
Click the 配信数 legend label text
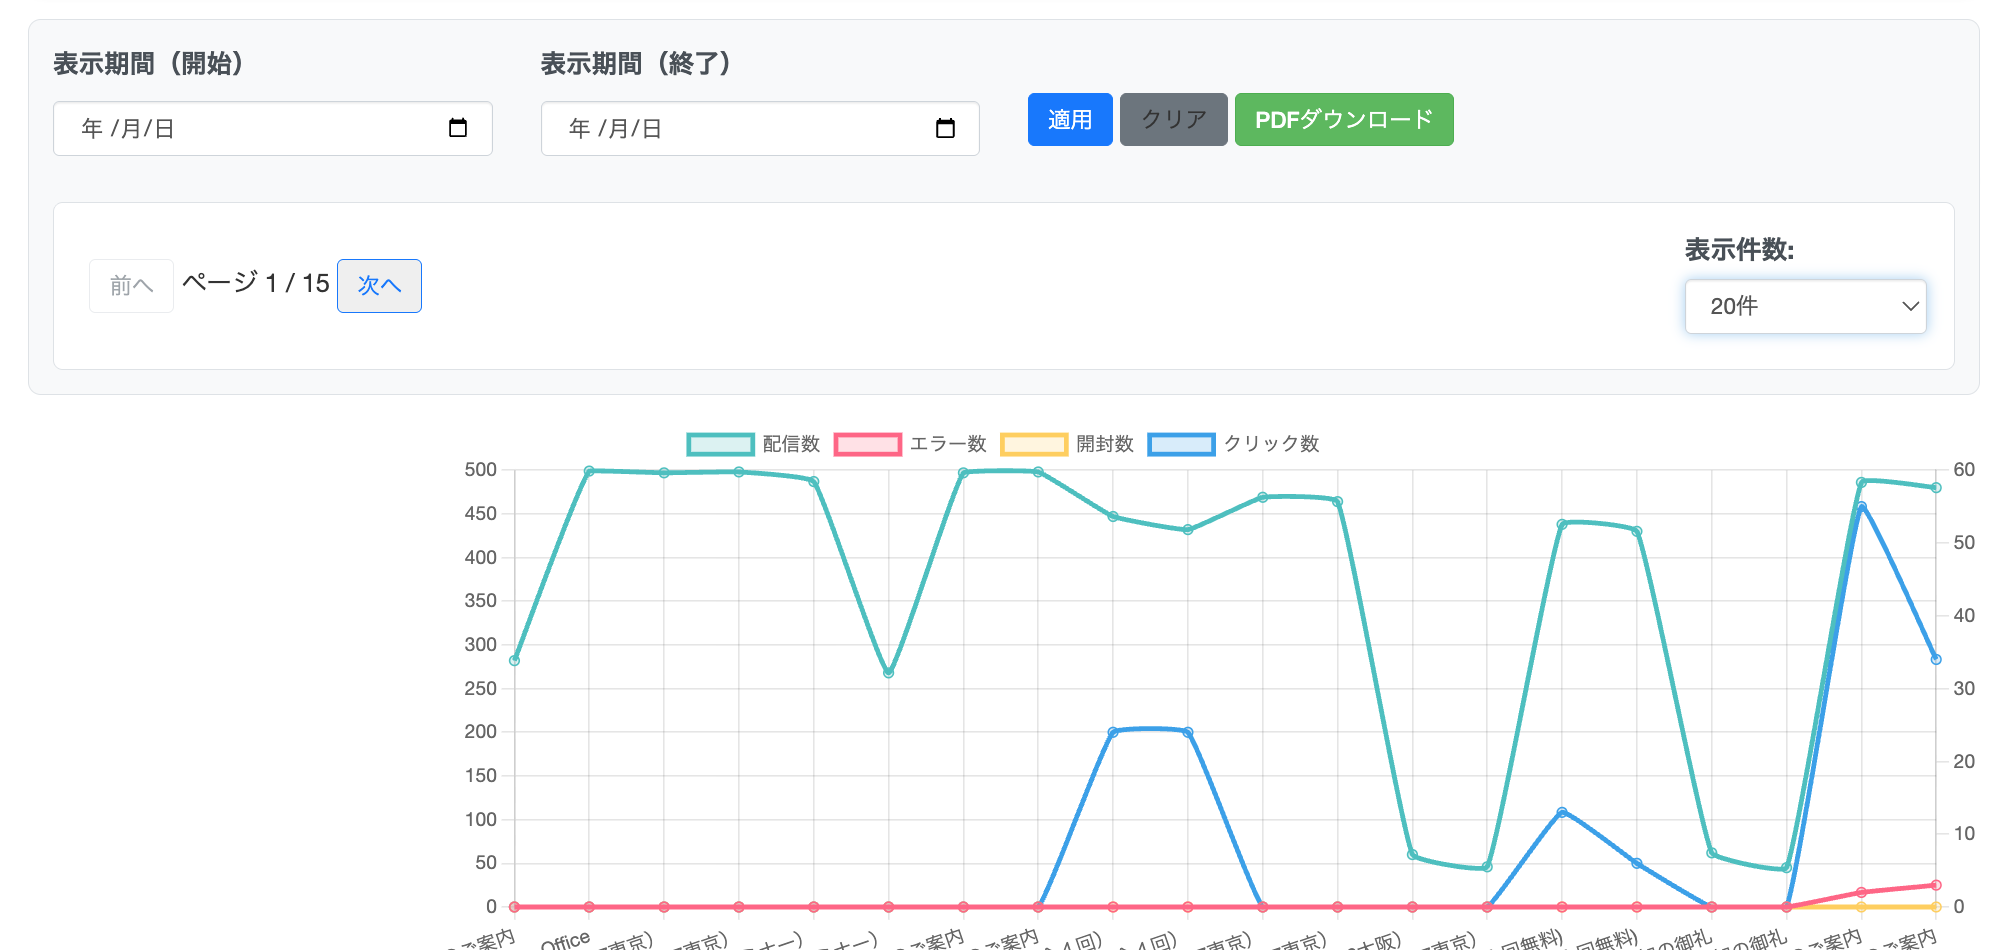tap(791, 444)
